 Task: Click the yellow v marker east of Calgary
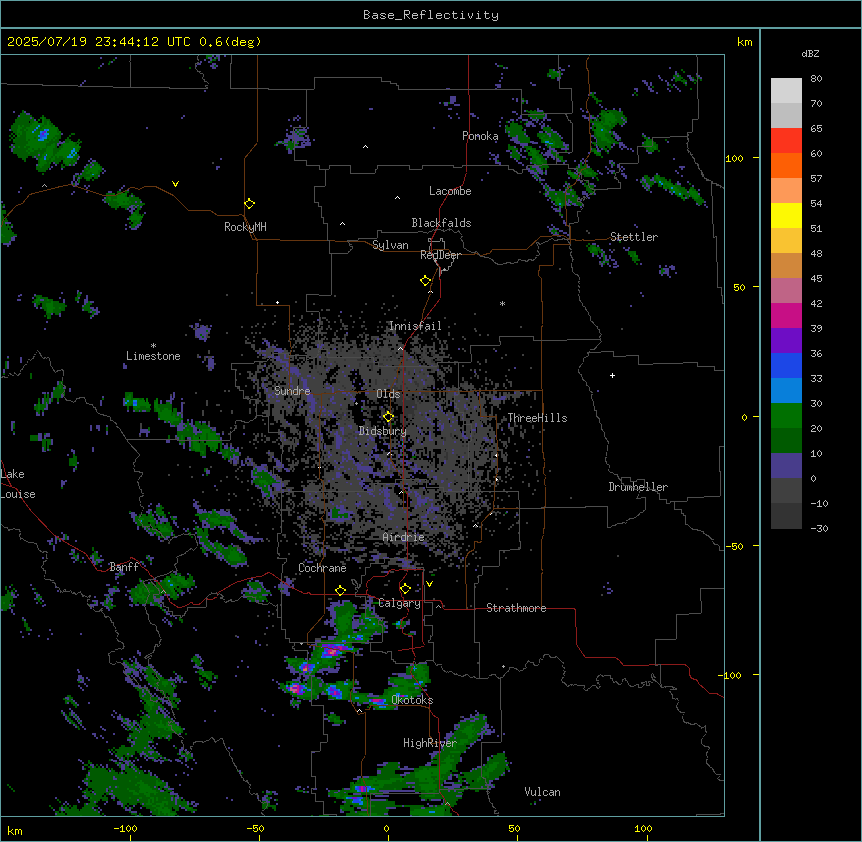tap(429, 584)
